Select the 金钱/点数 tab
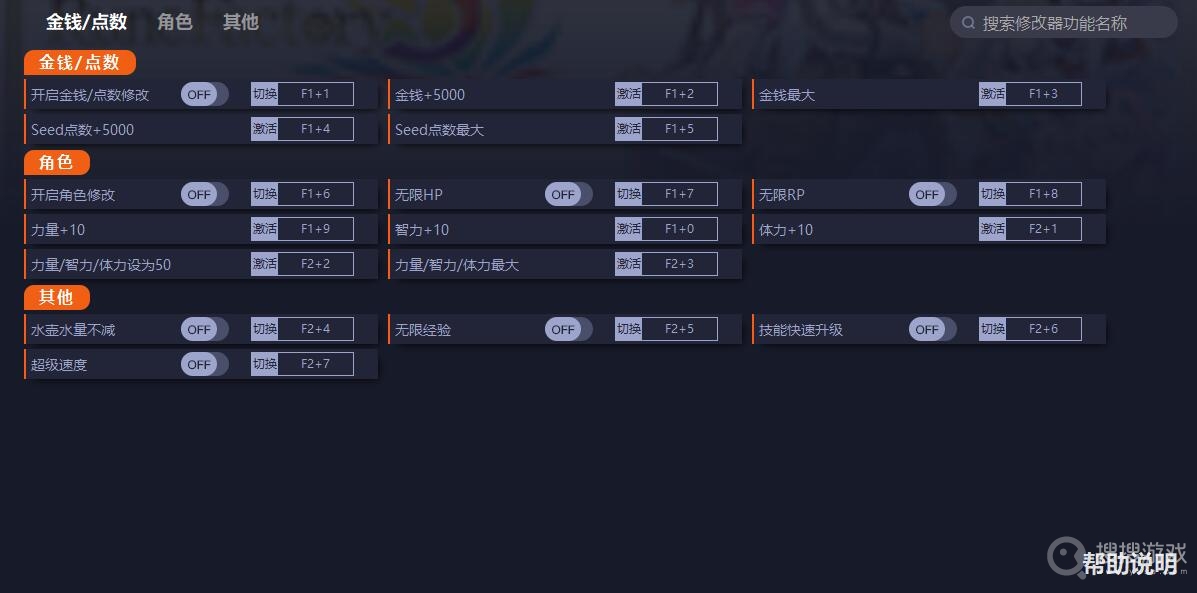The height and width of the screenshot is (593, 1197). [87, 22]
